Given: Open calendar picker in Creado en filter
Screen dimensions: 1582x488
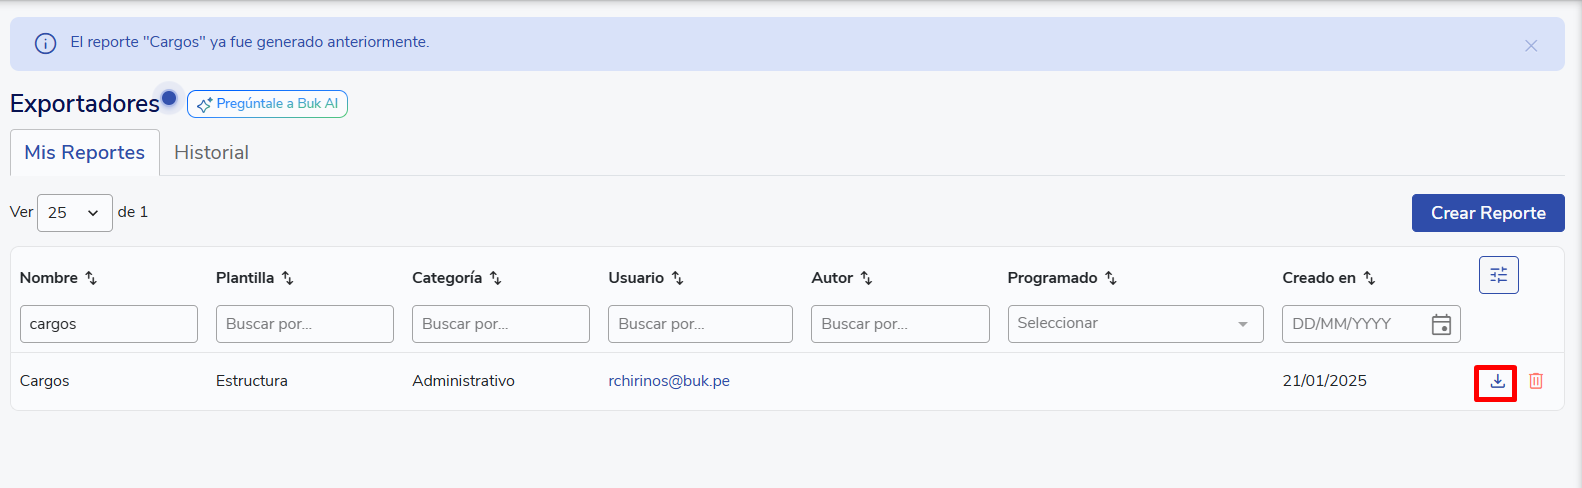Looking at the screenshot, I should [x=1440, y=324].
